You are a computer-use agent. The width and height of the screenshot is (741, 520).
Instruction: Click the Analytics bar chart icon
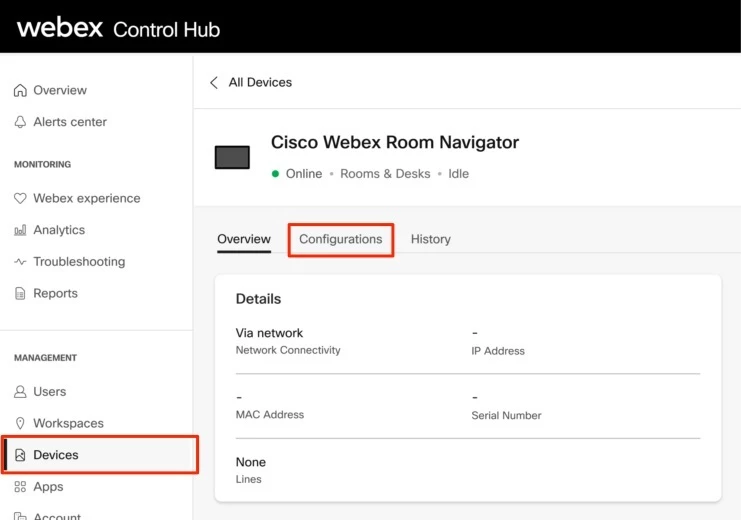20,230
